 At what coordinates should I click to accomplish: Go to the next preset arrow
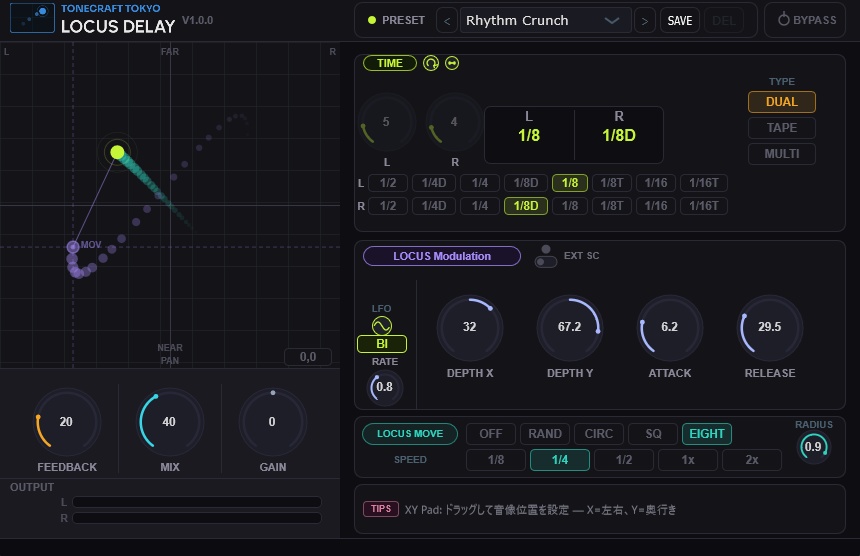[x=645, y=21]
